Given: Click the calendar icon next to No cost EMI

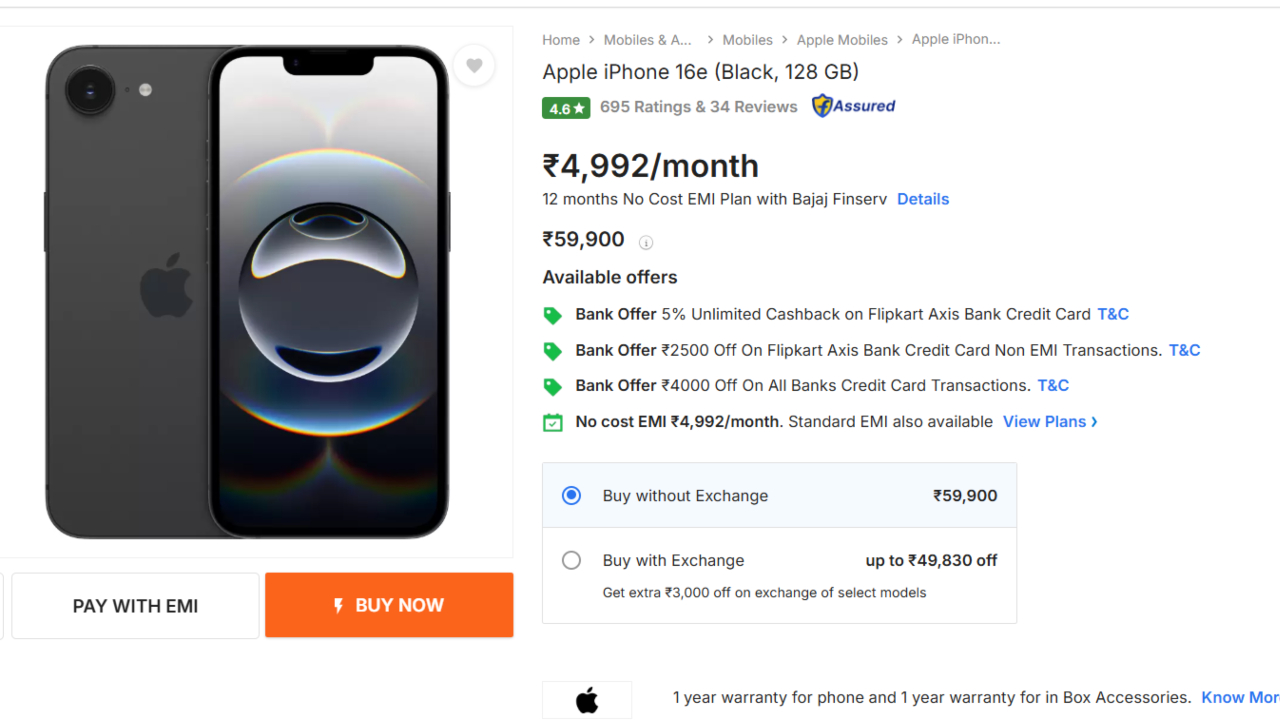Looking at the screenshot, I should click(552, 422).
